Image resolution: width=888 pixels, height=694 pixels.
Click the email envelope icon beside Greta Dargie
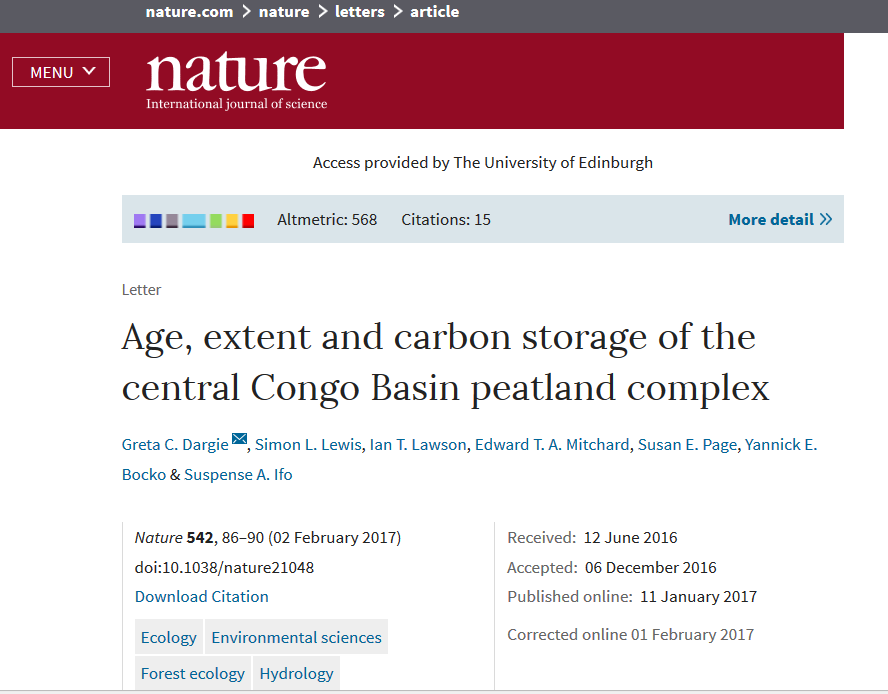click(x=240, y=438)
